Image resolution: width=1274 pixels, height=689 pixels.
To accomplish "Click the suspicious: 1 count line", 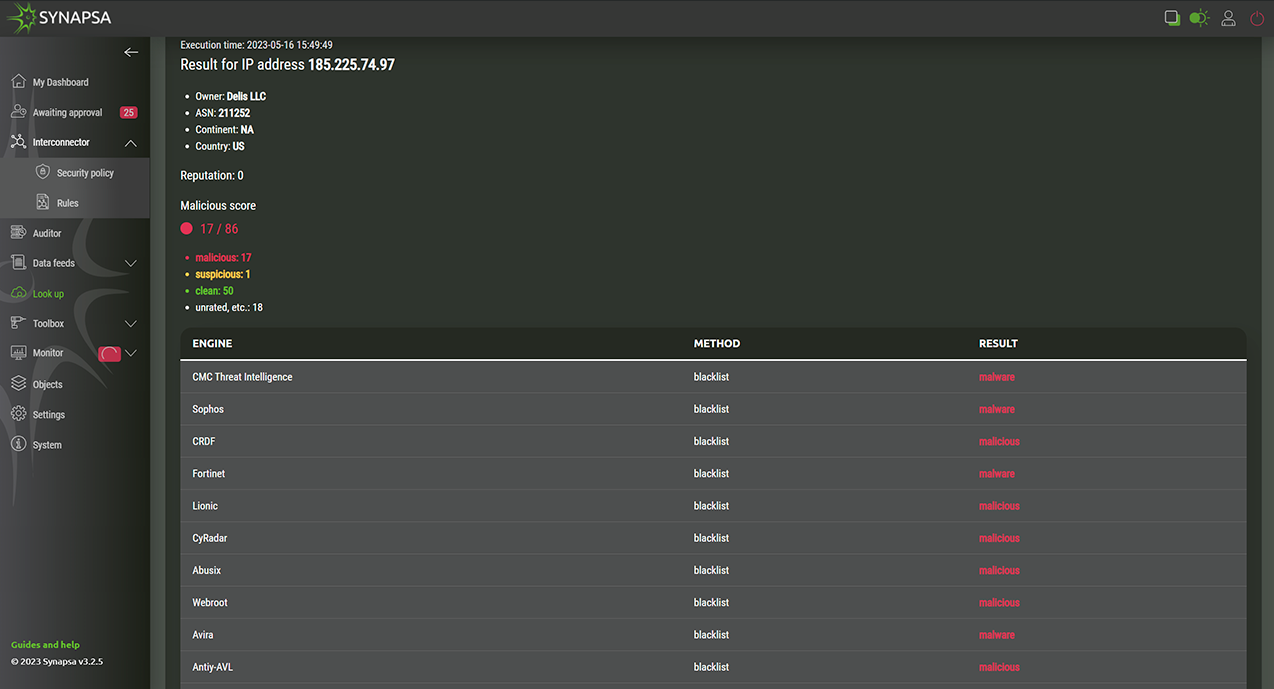I will pos(223,274).
